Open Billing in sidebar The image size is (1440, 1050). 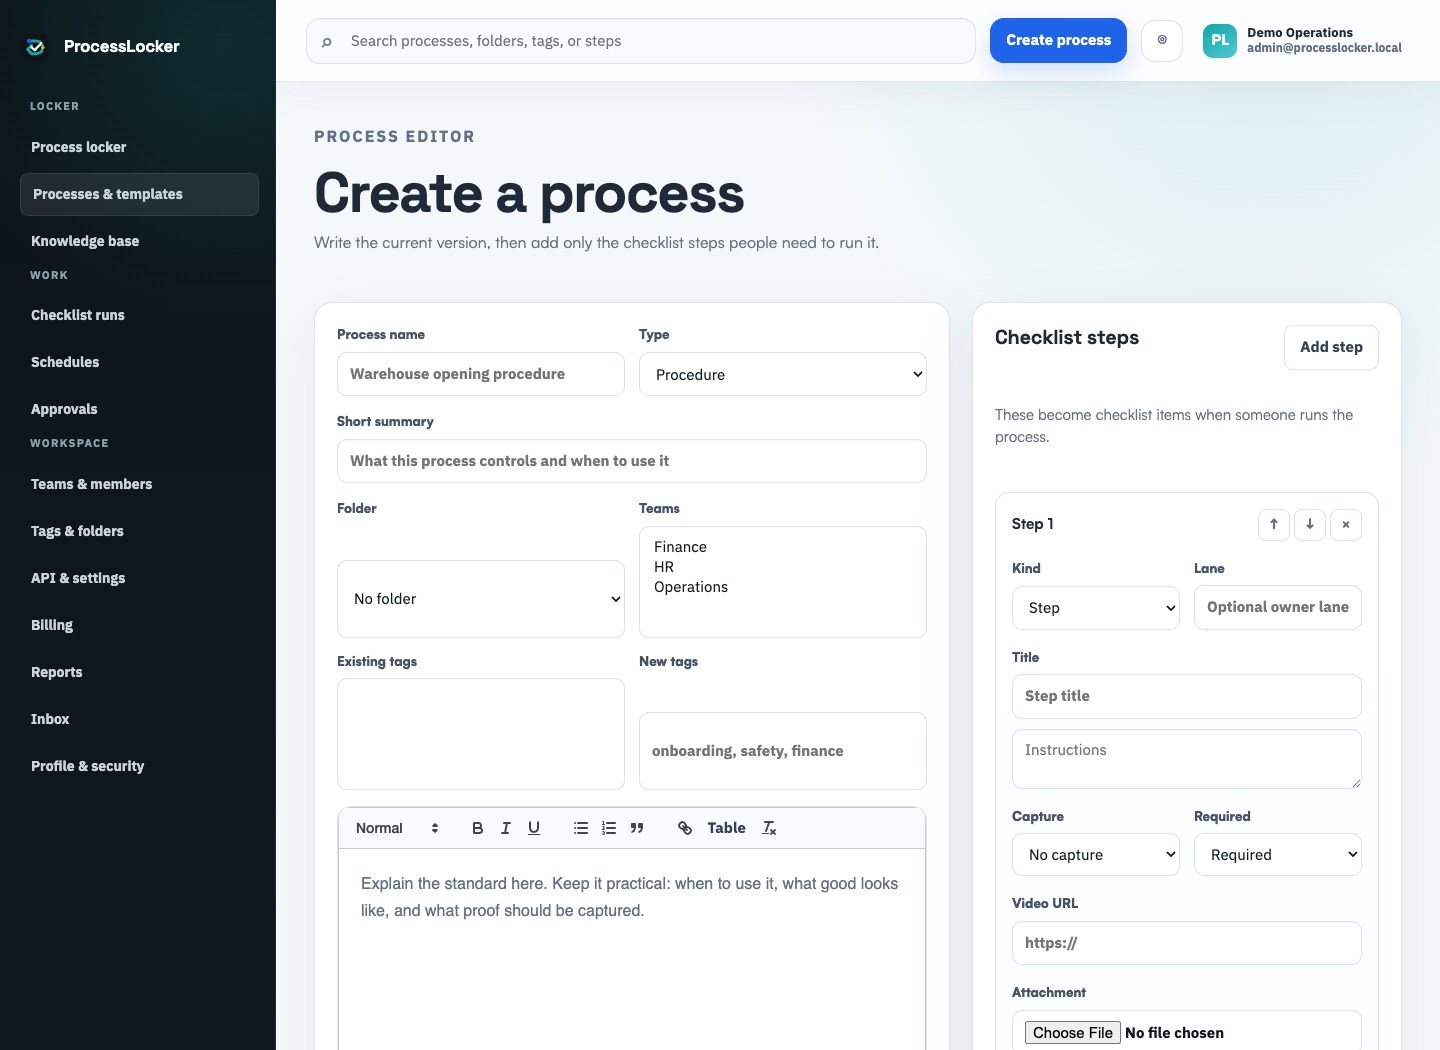coord(139,625)
